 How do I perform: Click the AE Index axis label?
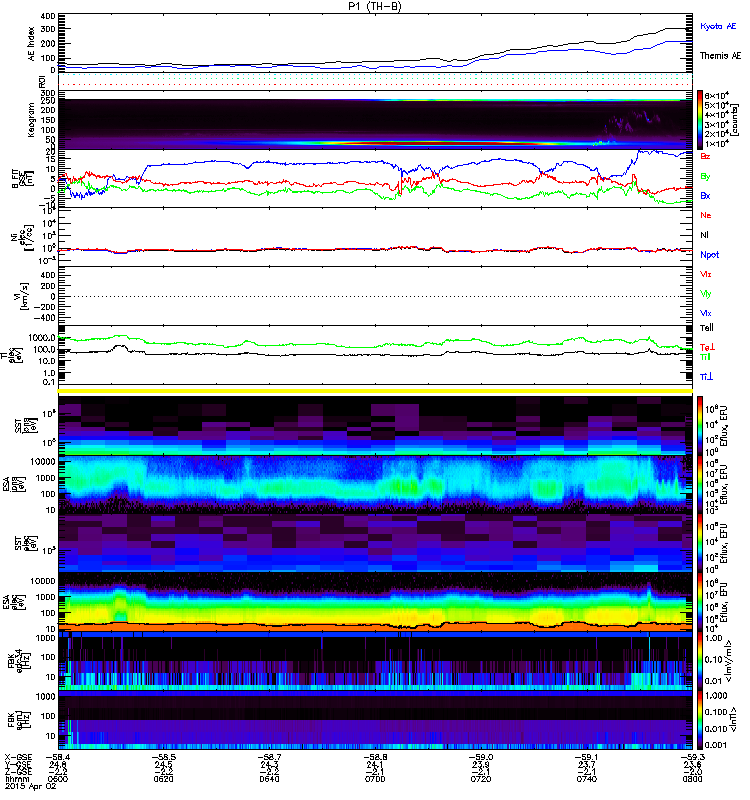point(32,43)
